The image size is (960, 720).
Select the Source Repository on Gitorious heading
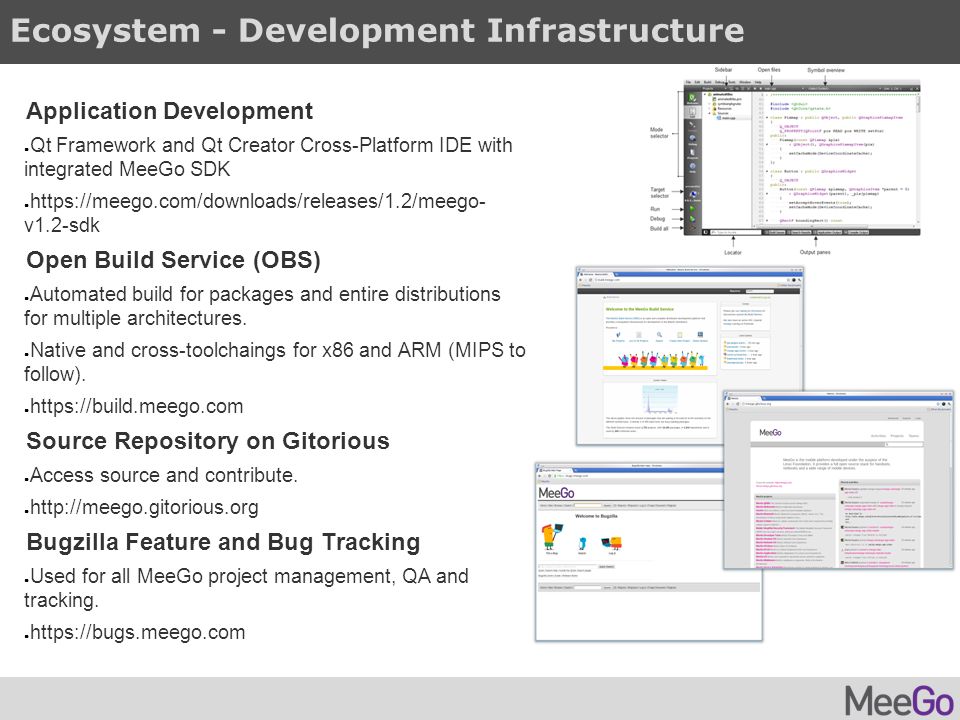click(x=208, y=441)
